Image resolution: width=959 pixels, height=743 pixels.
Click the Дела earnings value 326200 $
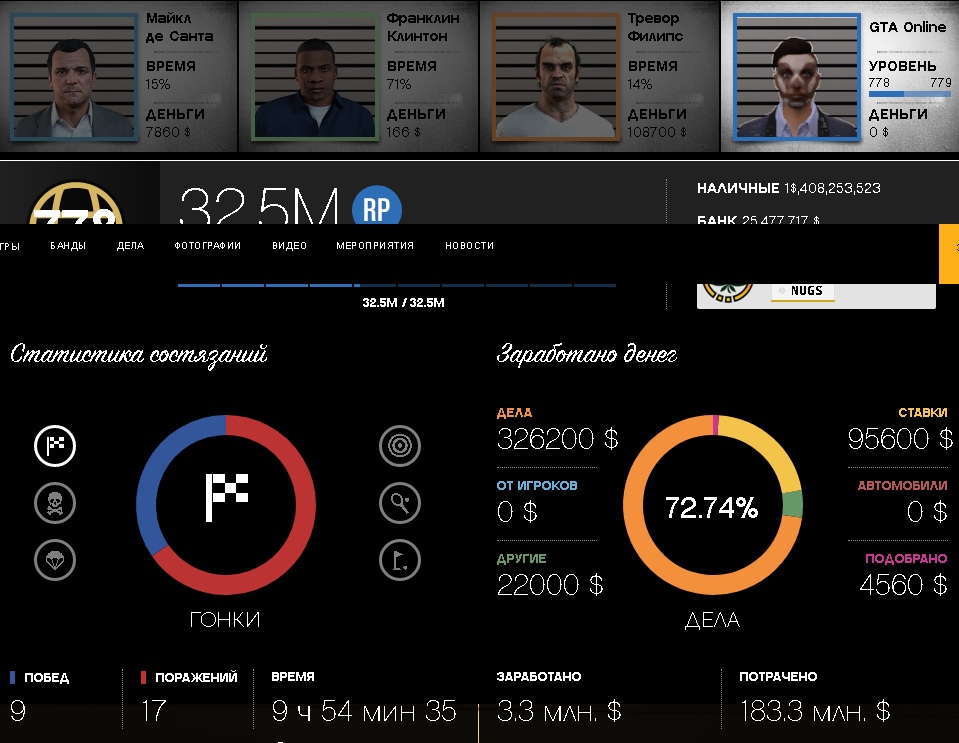click(x=558, y=439)
